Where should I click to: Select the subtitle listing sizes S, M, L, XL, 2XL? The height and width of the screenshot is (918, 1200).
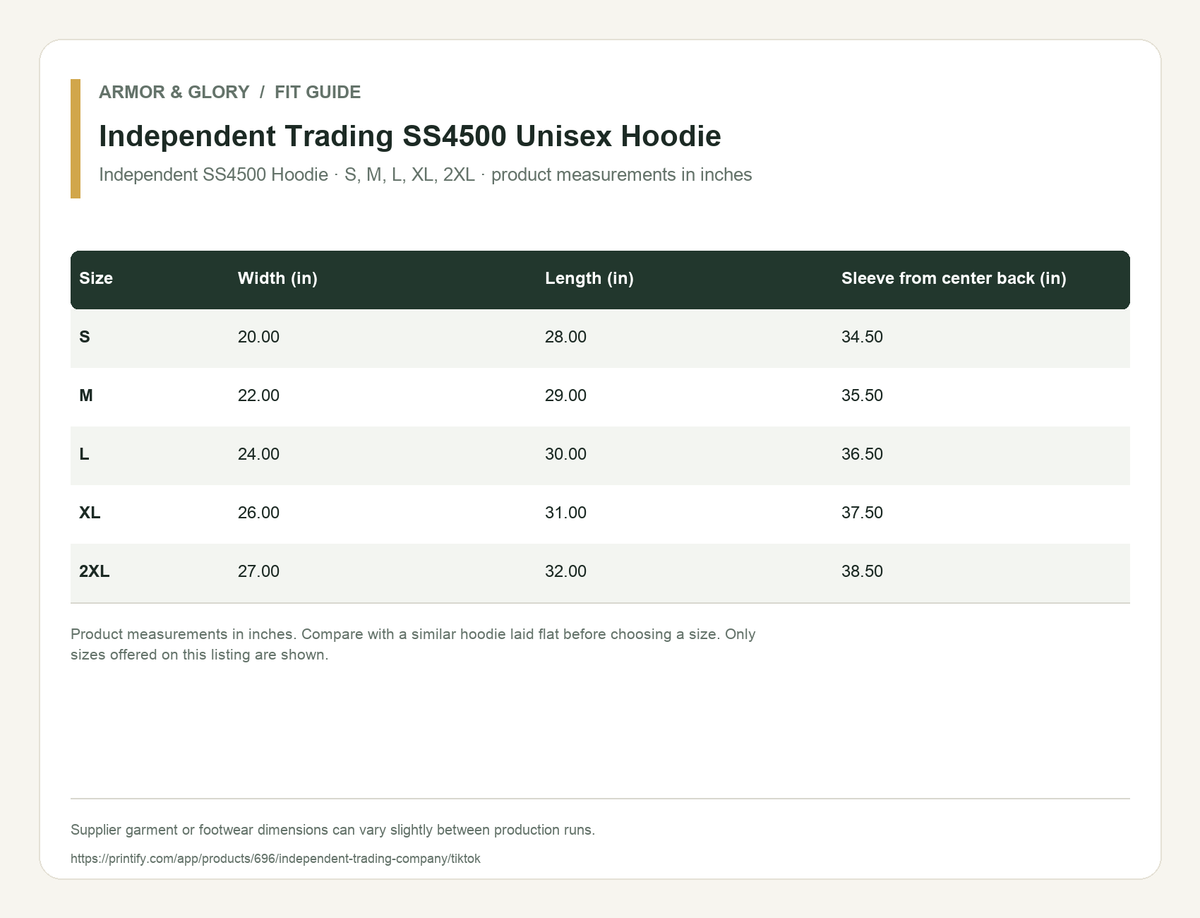click(425, 175)
